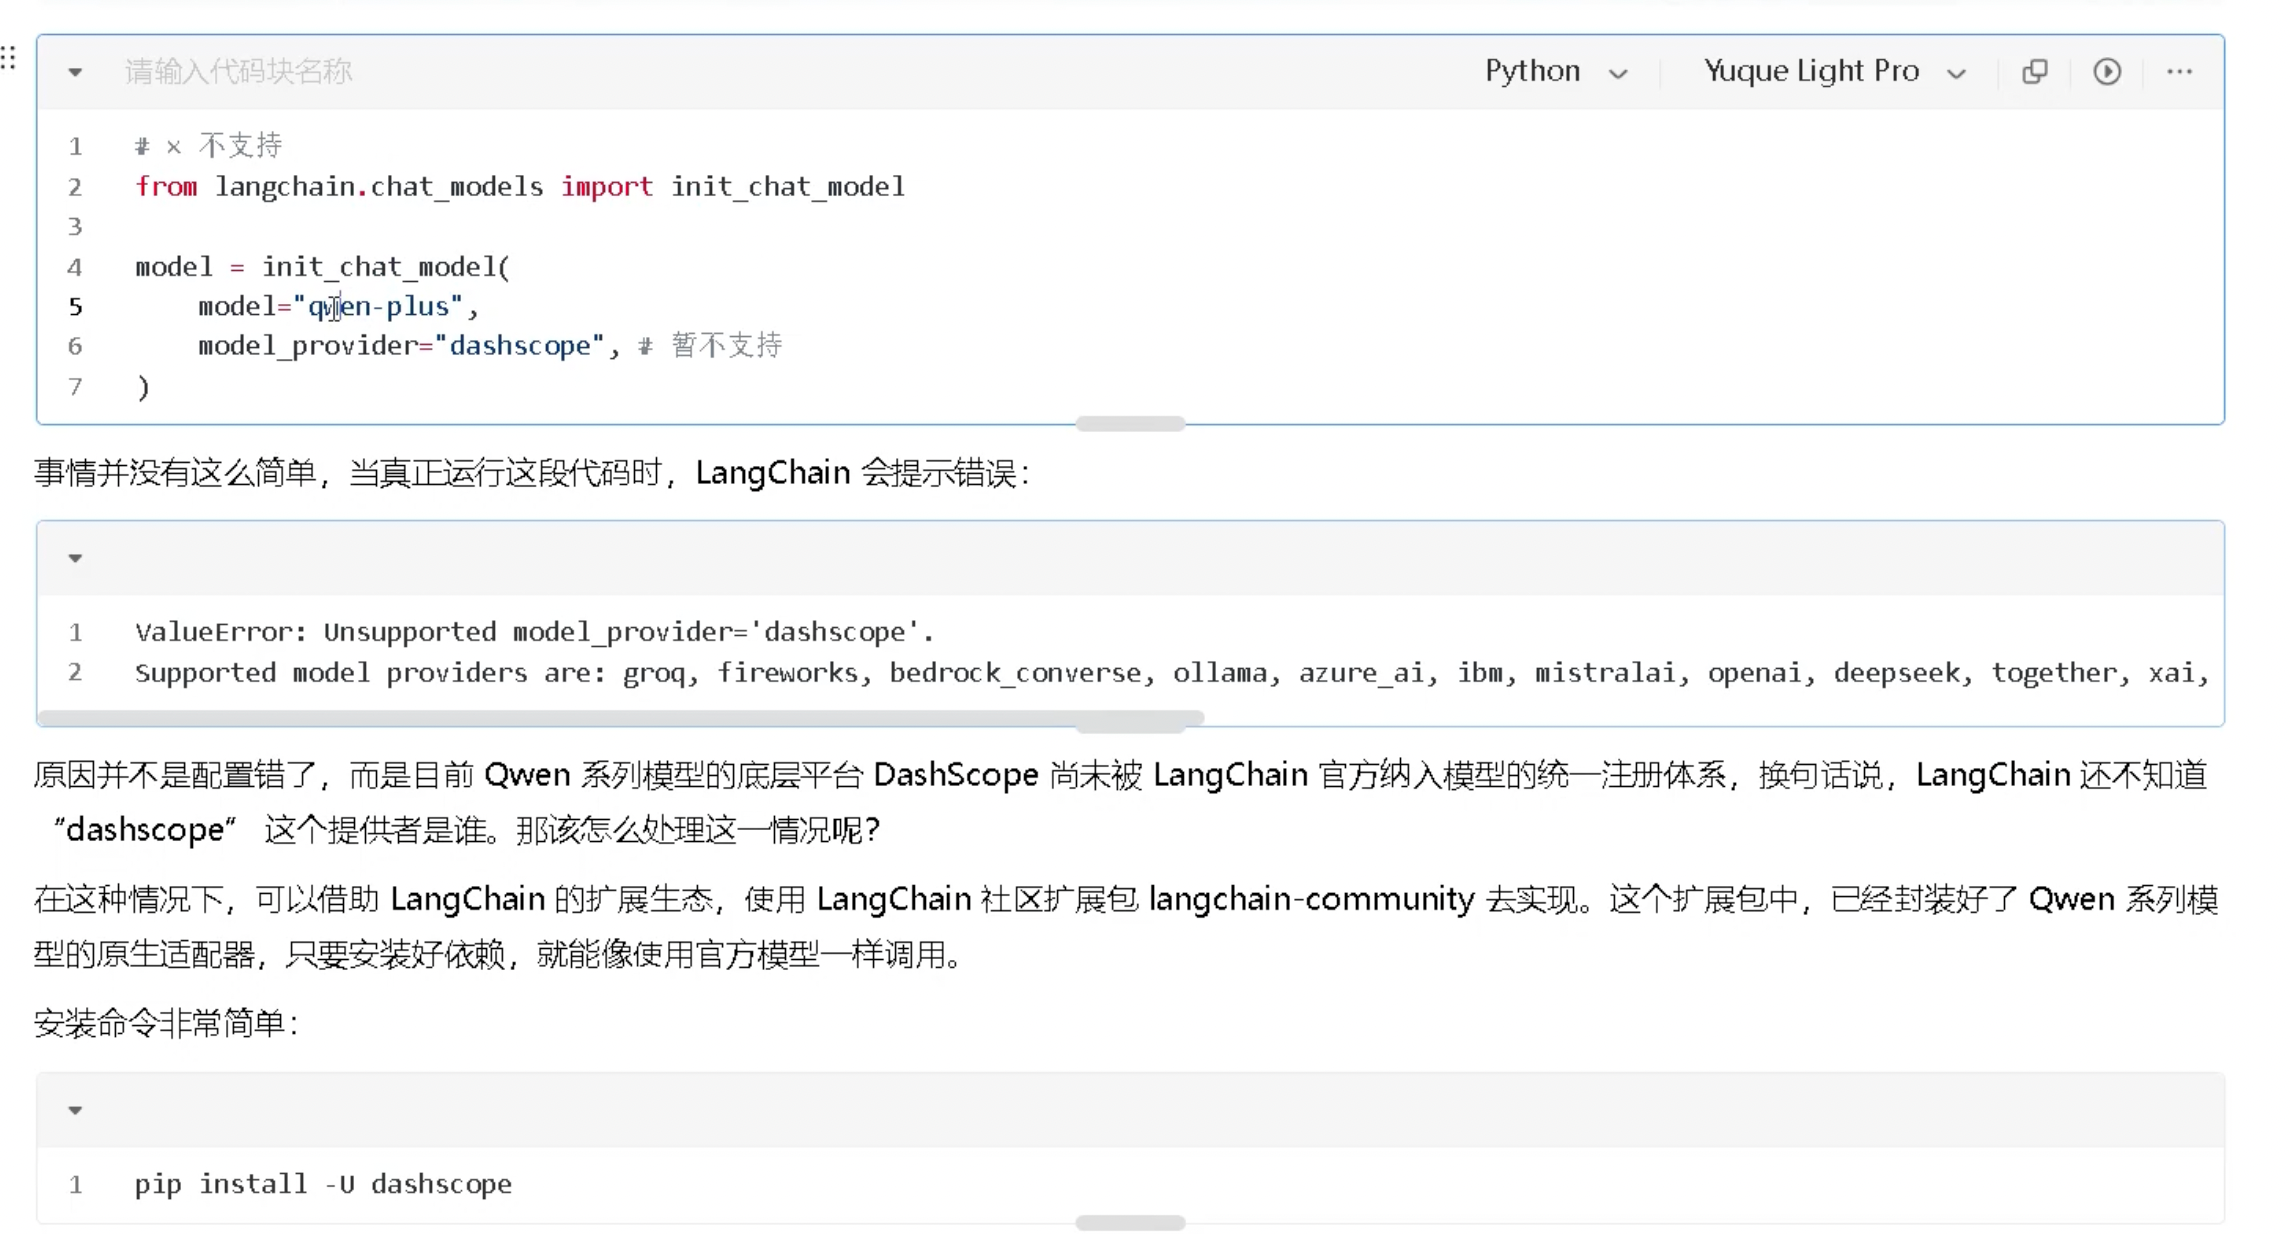Image resolution: width=2290 pixels, height=1234 pixels.
Task: Click the horizontal scrollbar of the error block
Action: click(620, 718)
